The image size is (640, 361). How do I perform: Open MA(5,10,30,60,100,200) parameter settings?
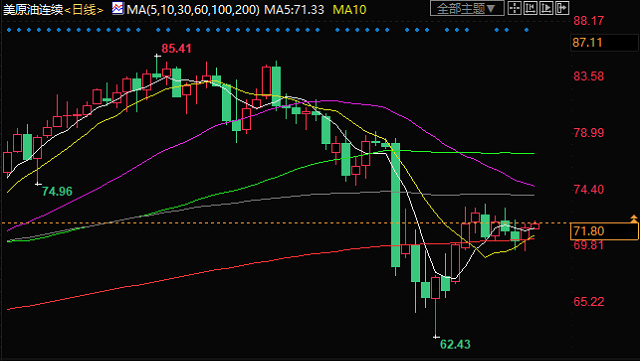(x=193, y=9)
